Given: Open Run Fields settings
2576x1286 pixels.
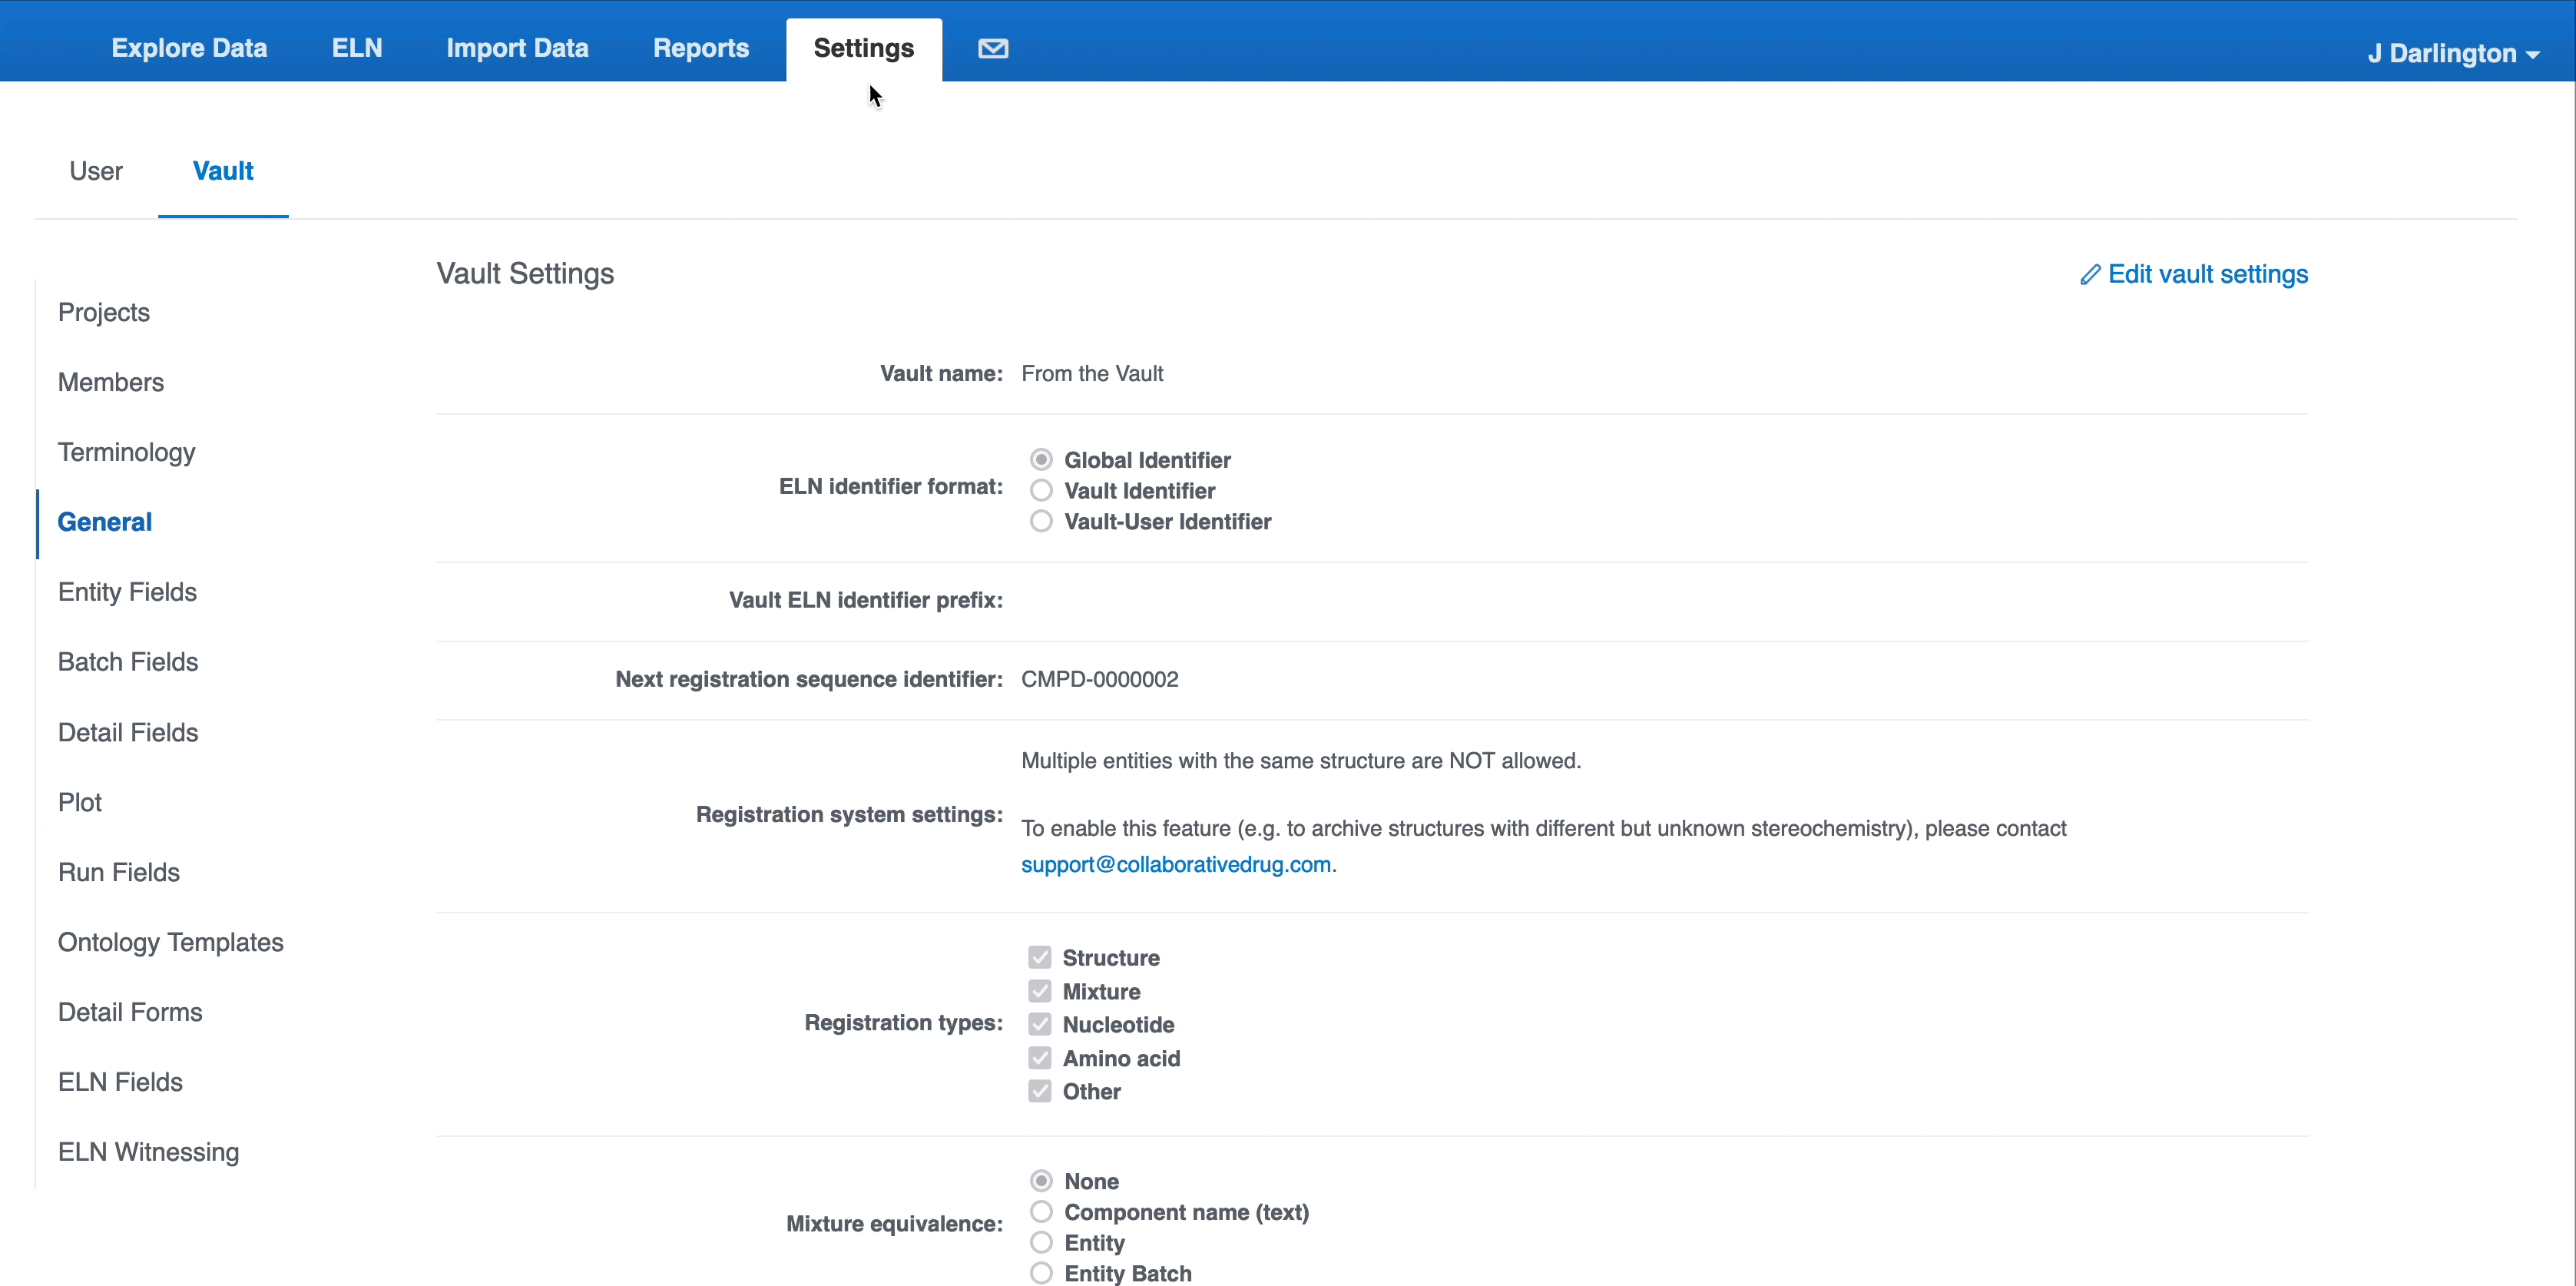Looking at the screenshot, I should (119, 873).
